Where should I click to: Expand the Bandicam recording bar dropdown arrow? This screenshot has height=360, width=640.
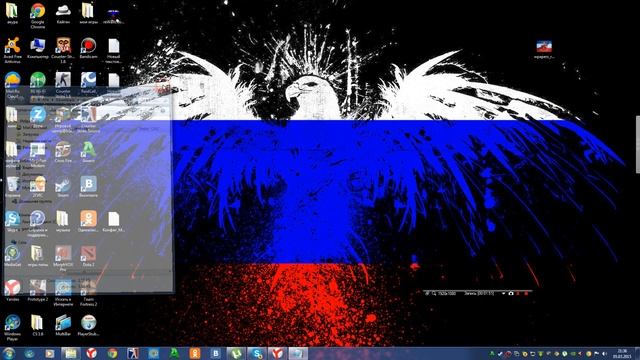(504, 293)
